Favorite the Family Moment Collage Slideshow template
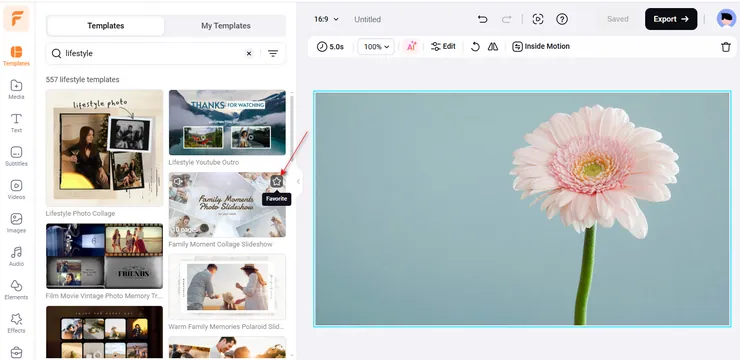This screenshot has height=360, width=740. pyautogui.click(x=277, y=181)
